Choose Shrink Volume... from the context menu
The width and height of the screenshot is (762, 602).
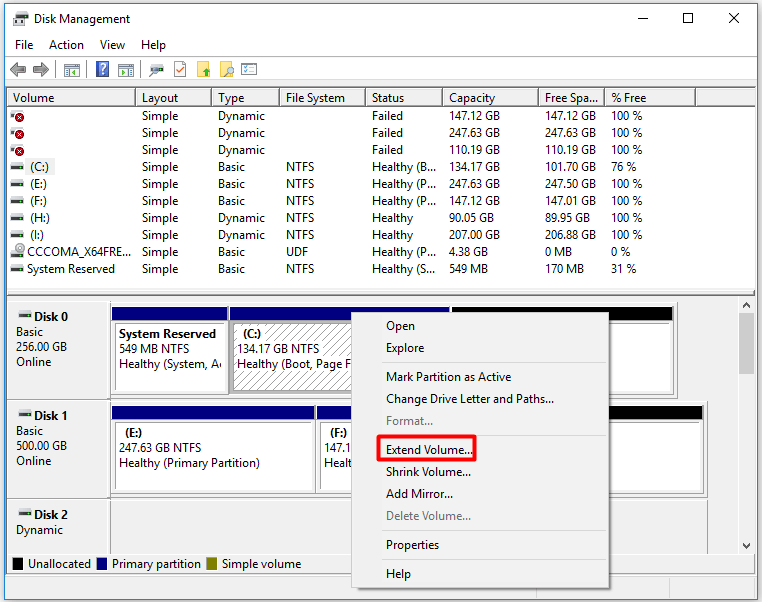(428, 472)
